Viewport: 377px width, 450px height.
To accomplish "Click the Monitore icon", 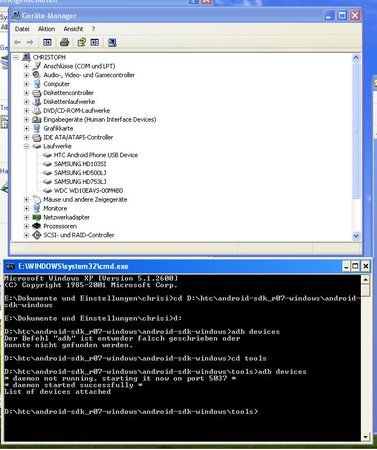I will pyautogui.click(x=37, y=208).
